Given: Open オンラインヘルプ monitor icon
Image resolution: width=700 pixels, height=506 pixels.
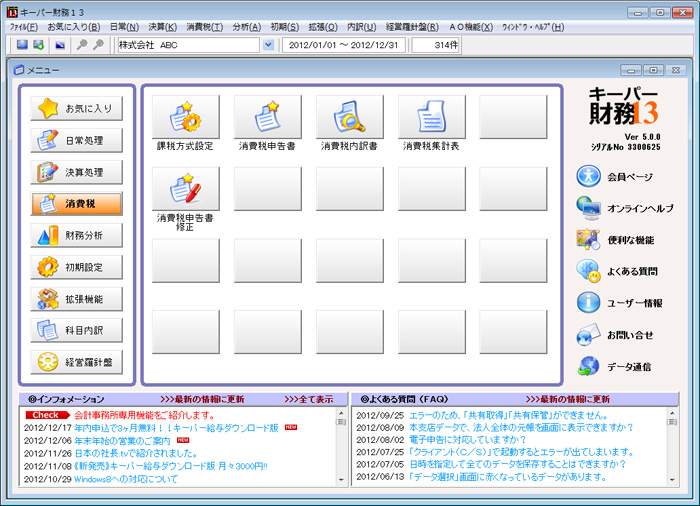Looking at the screenshot, I should pos(588,208).
